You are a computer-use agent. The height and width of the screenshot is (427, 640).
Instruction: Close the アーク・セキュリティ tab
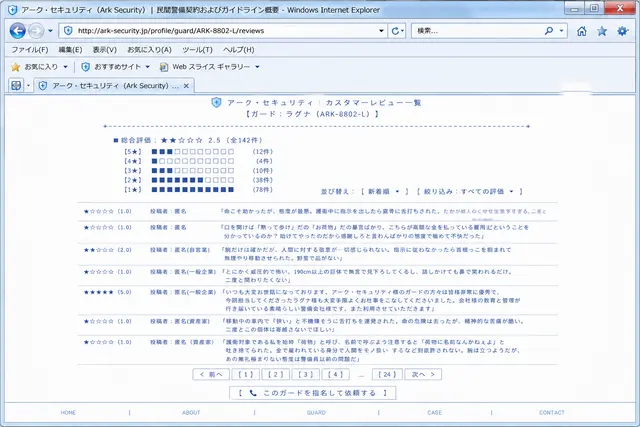[186, 86]
